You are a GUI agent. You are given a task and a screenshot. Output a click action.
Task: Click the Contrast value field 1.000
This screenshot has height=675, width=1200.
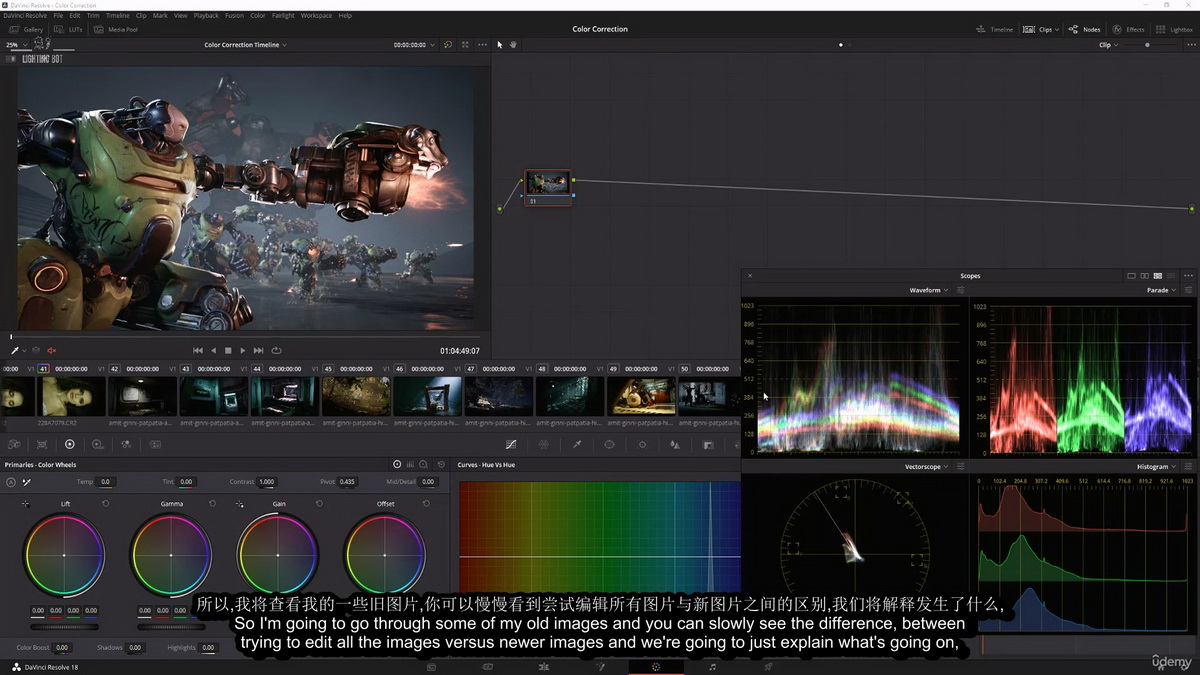point(266,482)
